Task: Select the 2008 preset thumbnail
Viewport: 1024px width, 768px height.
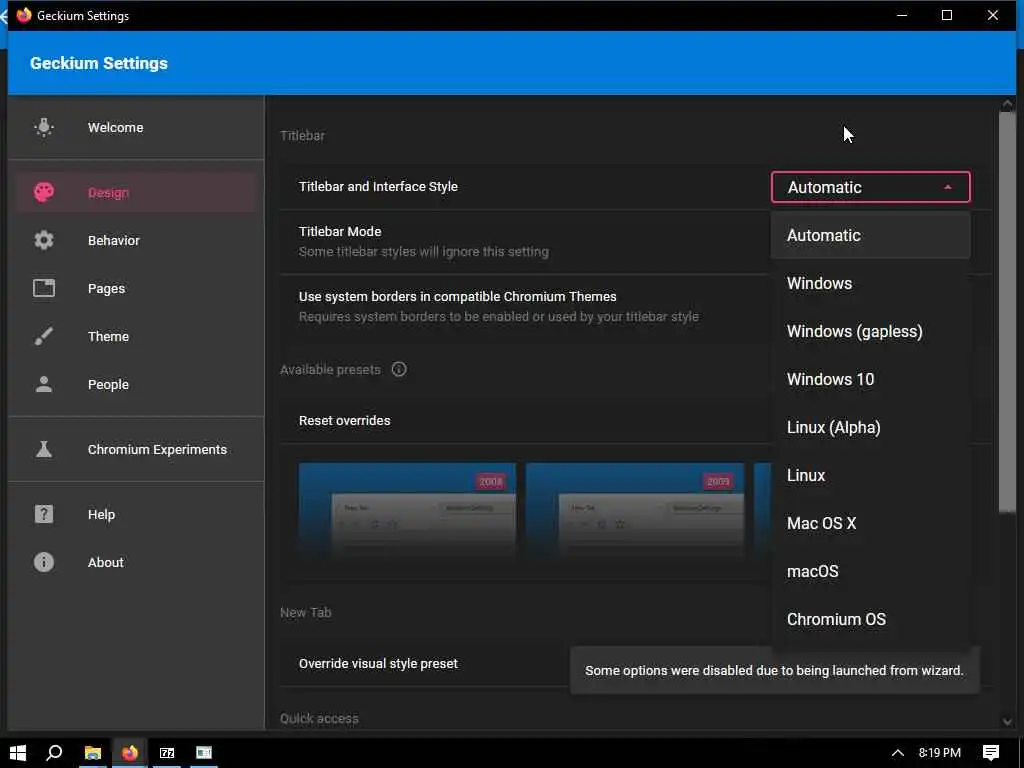Action: [407, 509]
